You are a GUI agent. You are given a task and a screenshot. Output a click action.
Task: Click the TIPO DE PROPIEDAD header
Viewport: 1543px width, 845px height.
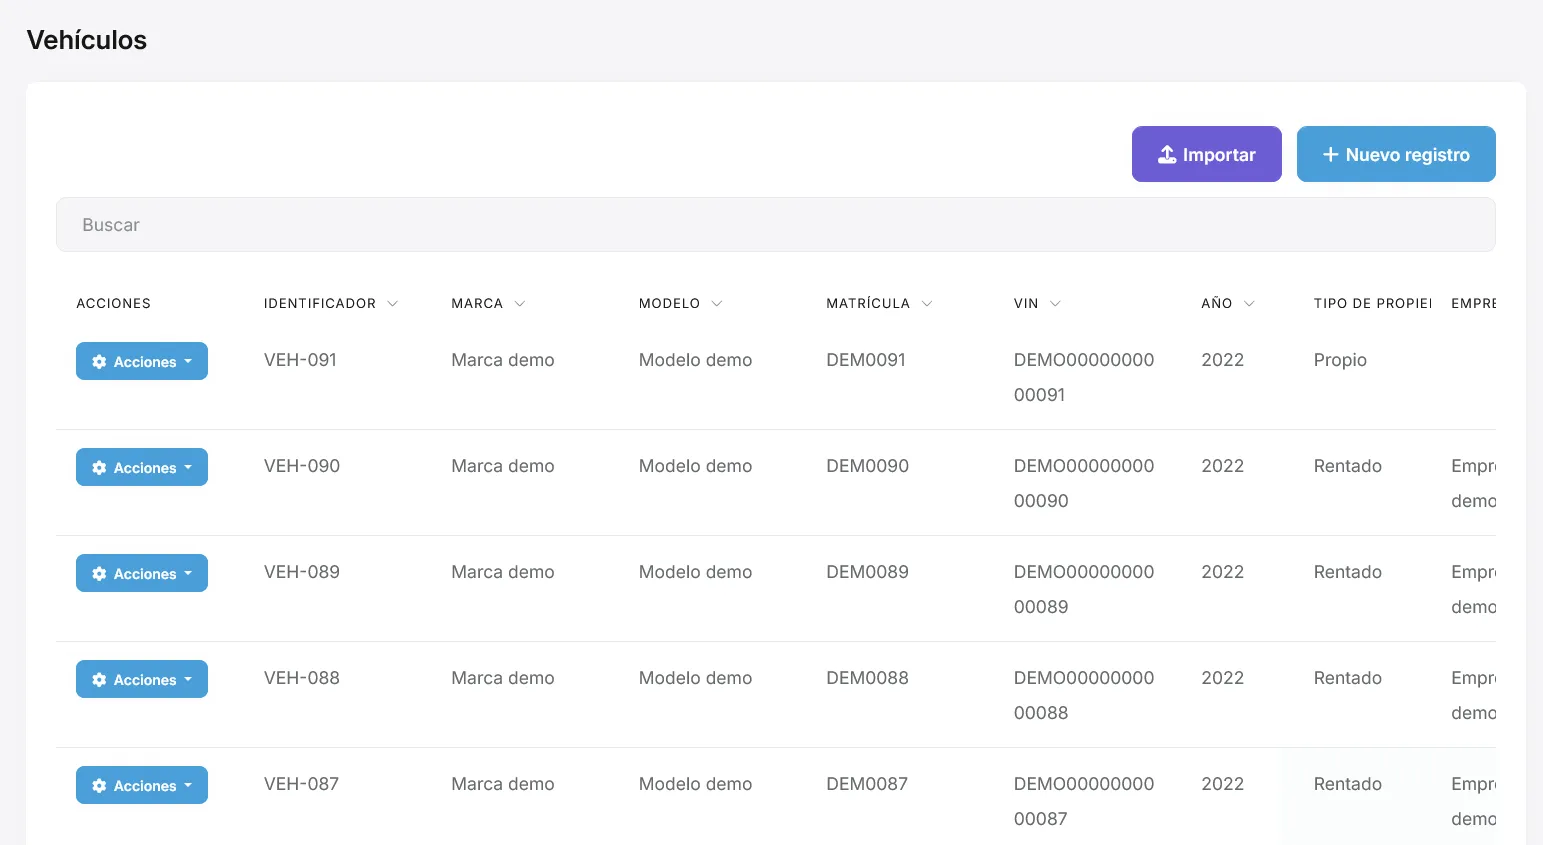[x=1373, y=304]
